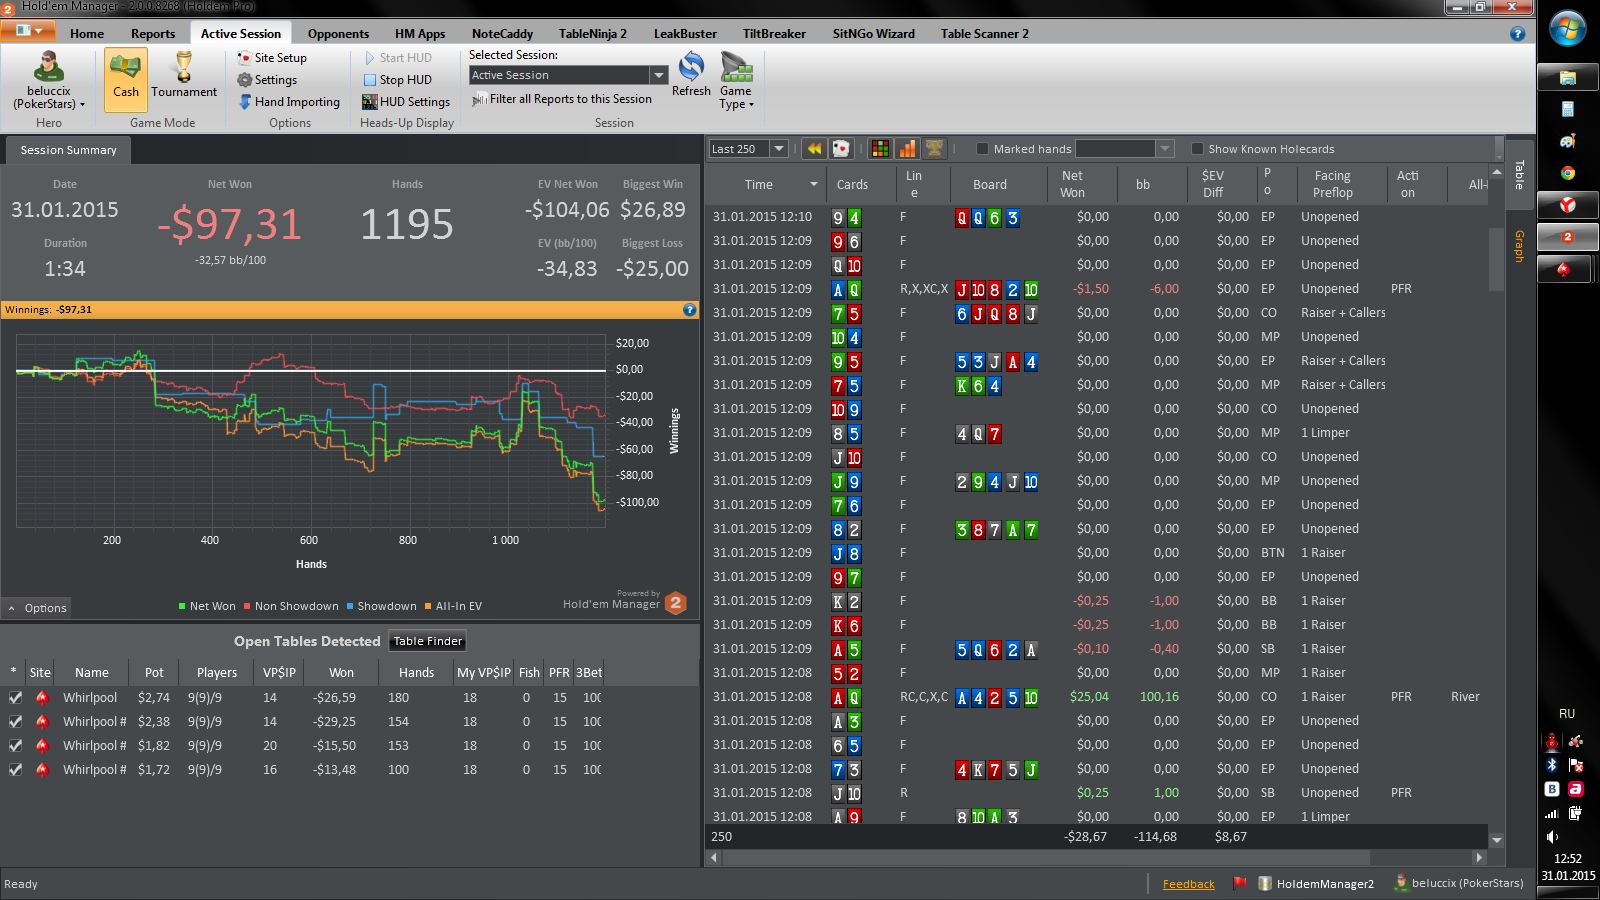Open the Hold'em Manager application menu button
The image size is (1600, 900).
(x=28, y=31)
